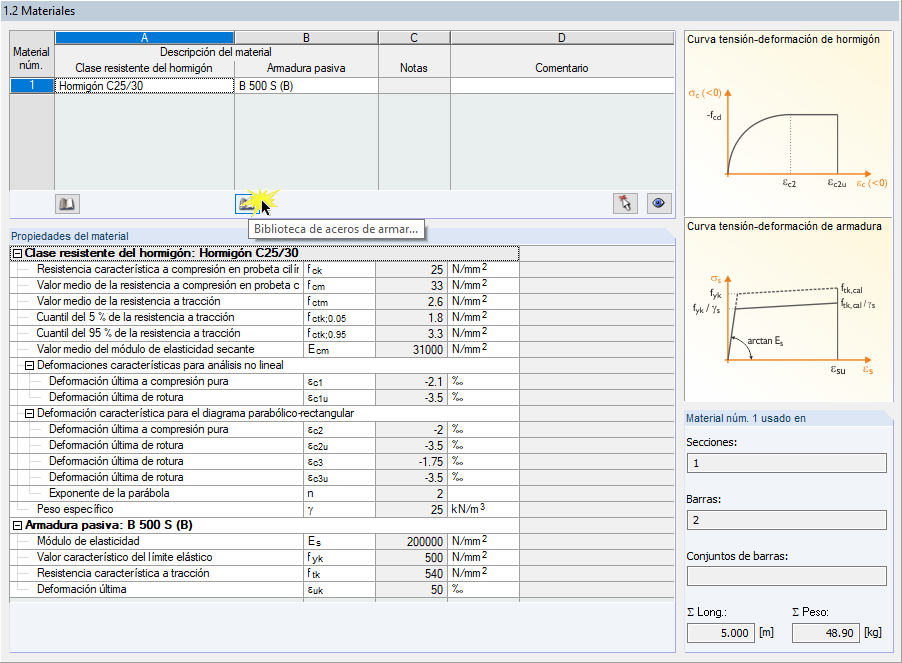Click Cuantil del 5 % row label
The image size is (902, 663).
click(x=136, y=317)
